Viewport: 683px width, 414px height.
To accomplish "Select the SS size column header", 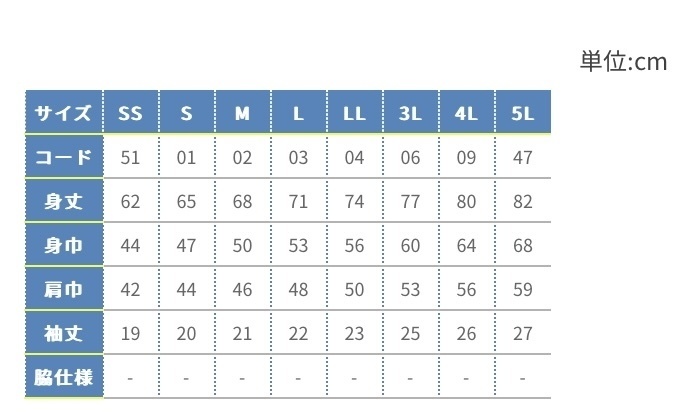I will 130,113.
